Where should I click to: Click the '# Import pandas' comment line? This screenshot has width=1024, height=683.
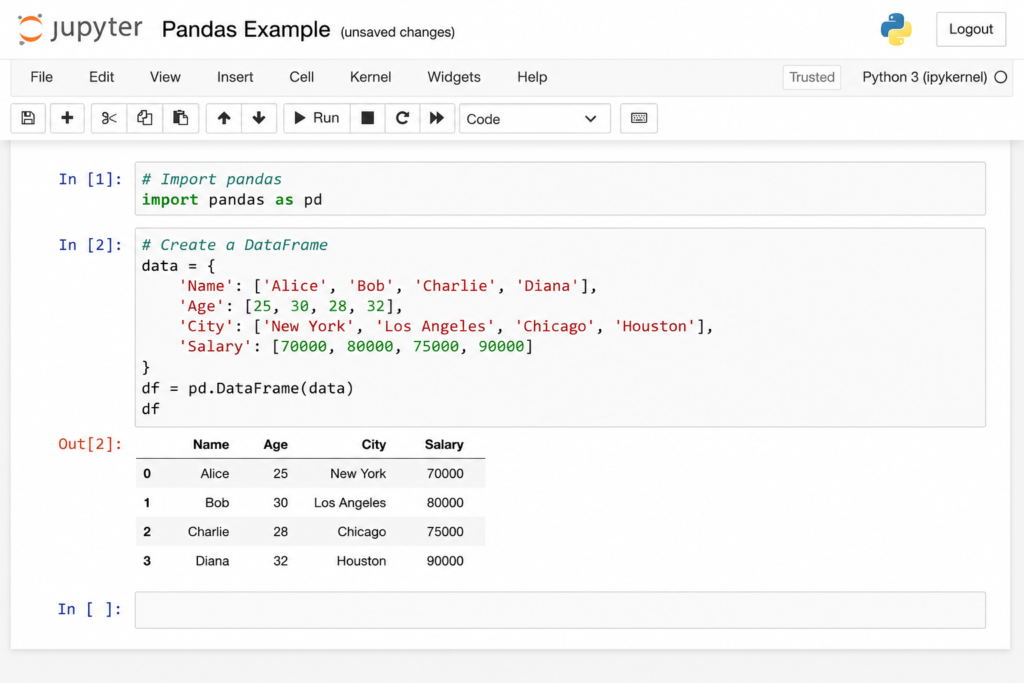point(212,179)
